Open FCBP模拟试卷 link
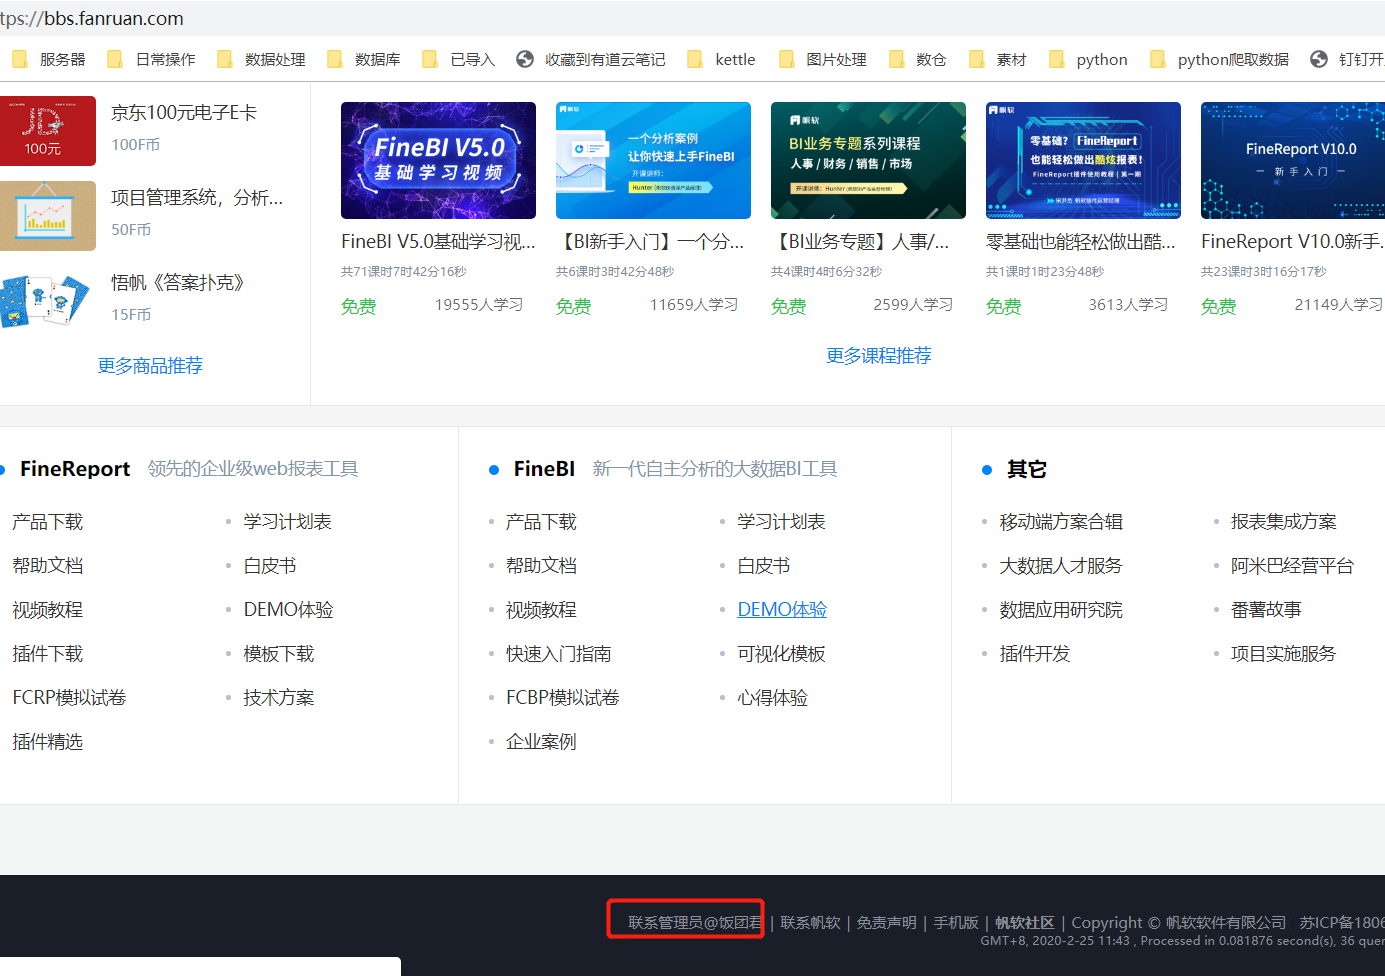 pos(563,698)
